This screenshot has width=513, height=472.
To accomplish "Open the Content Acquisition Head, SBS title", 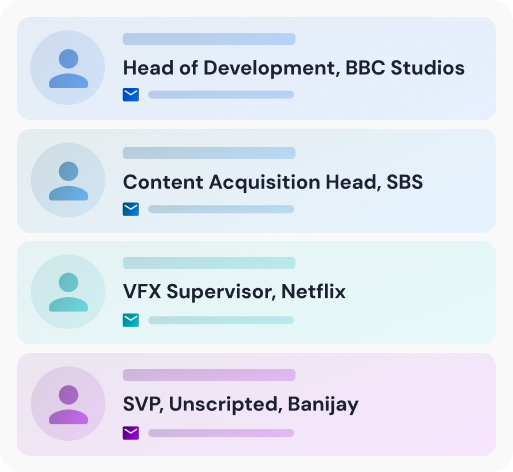I will point(273,182).
